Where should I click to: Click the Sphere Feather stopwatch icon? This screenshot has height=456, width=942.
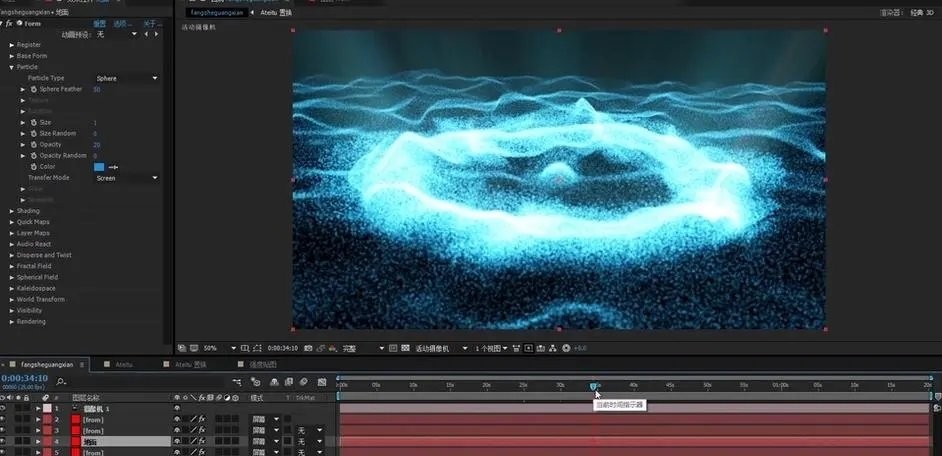pyautogui.click(x=34, y=90)
